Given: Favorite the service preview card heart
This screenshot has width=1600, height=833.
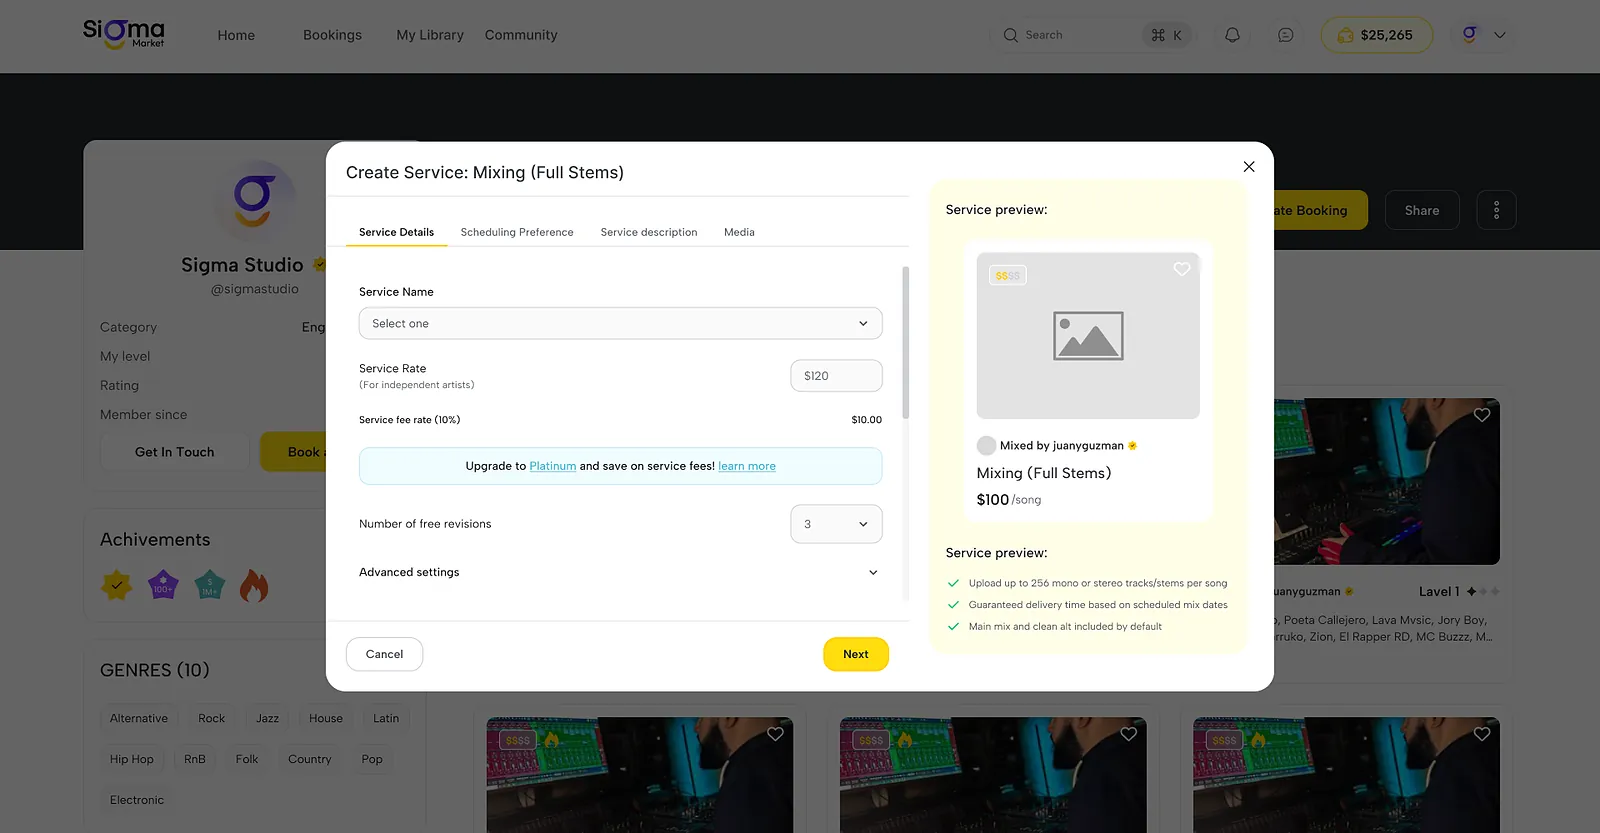Looking at the screenshot, I should [1182, 269].
